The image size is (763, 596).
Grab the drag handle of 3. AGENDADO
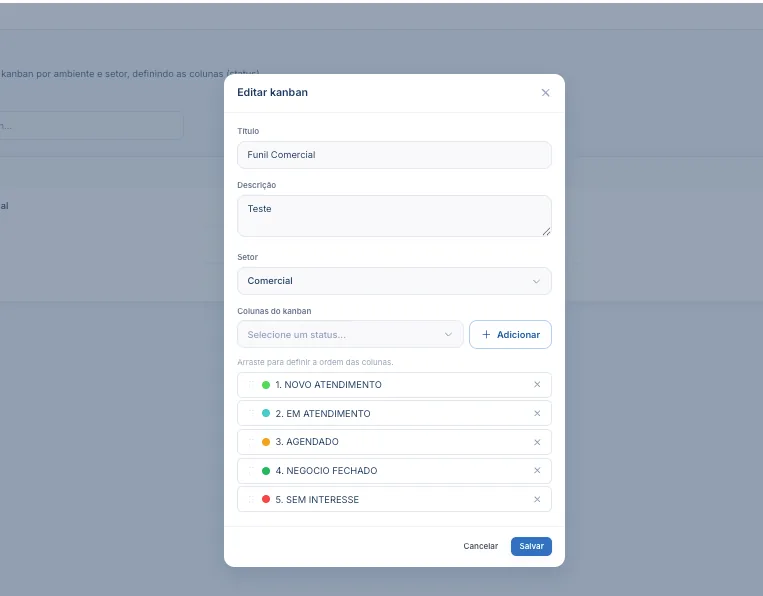click(251, 442)
